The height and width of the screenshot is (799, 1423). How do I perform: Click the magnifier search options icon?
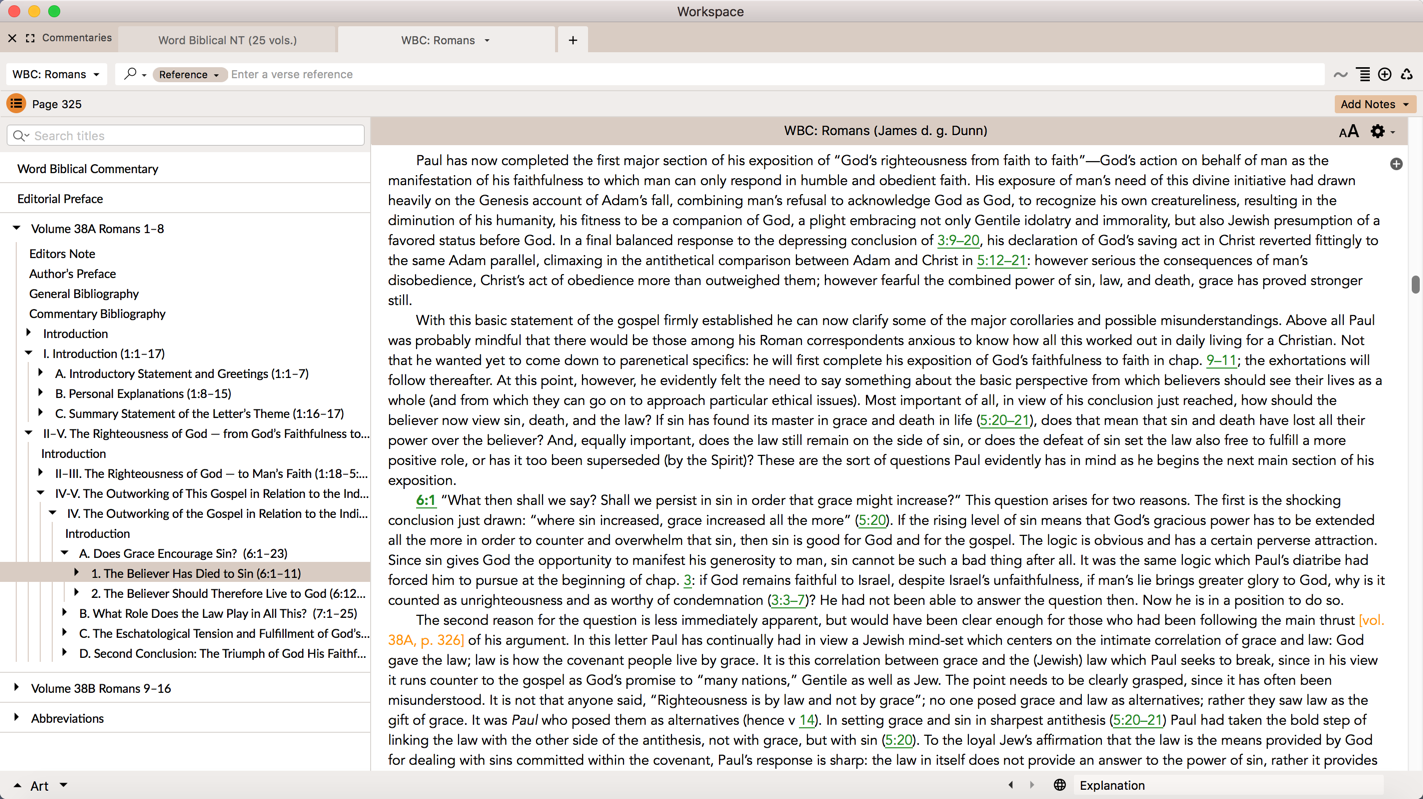pyautogui.click(x=132, y=74)
